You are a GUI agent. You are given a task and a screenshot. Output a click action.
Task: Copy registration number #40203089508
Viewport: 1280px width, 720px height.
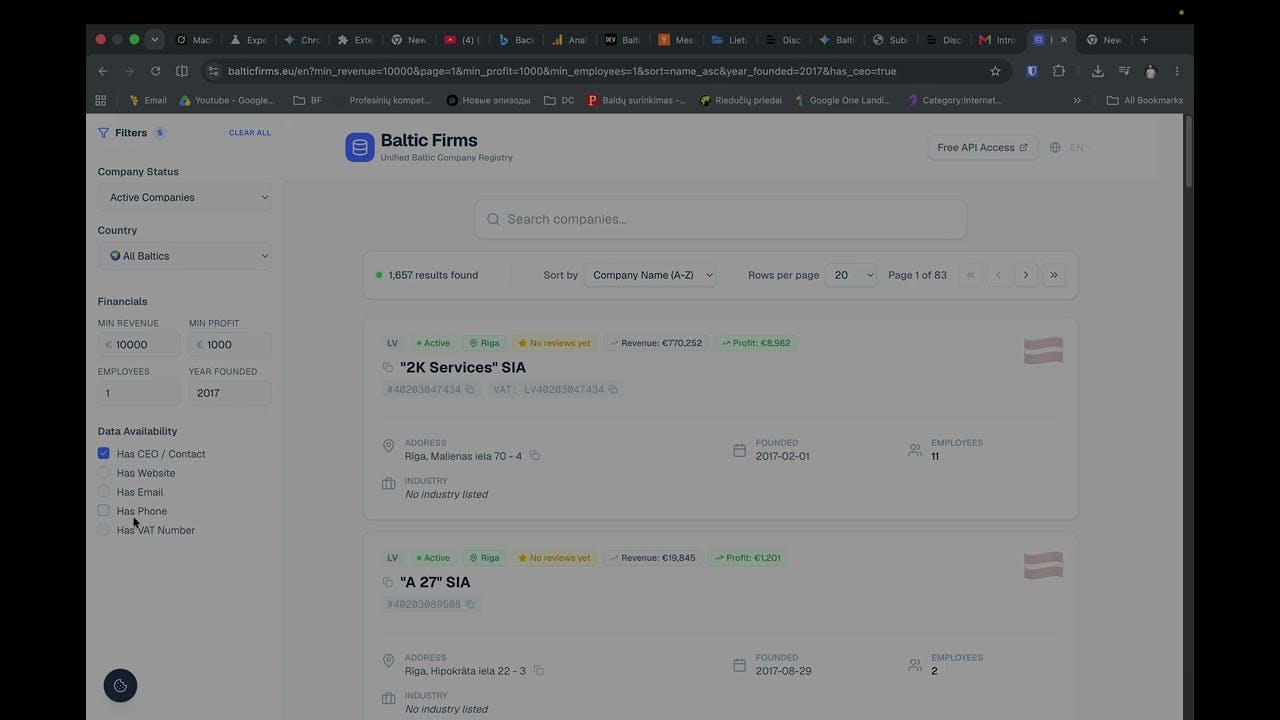(x=470, y=605)
